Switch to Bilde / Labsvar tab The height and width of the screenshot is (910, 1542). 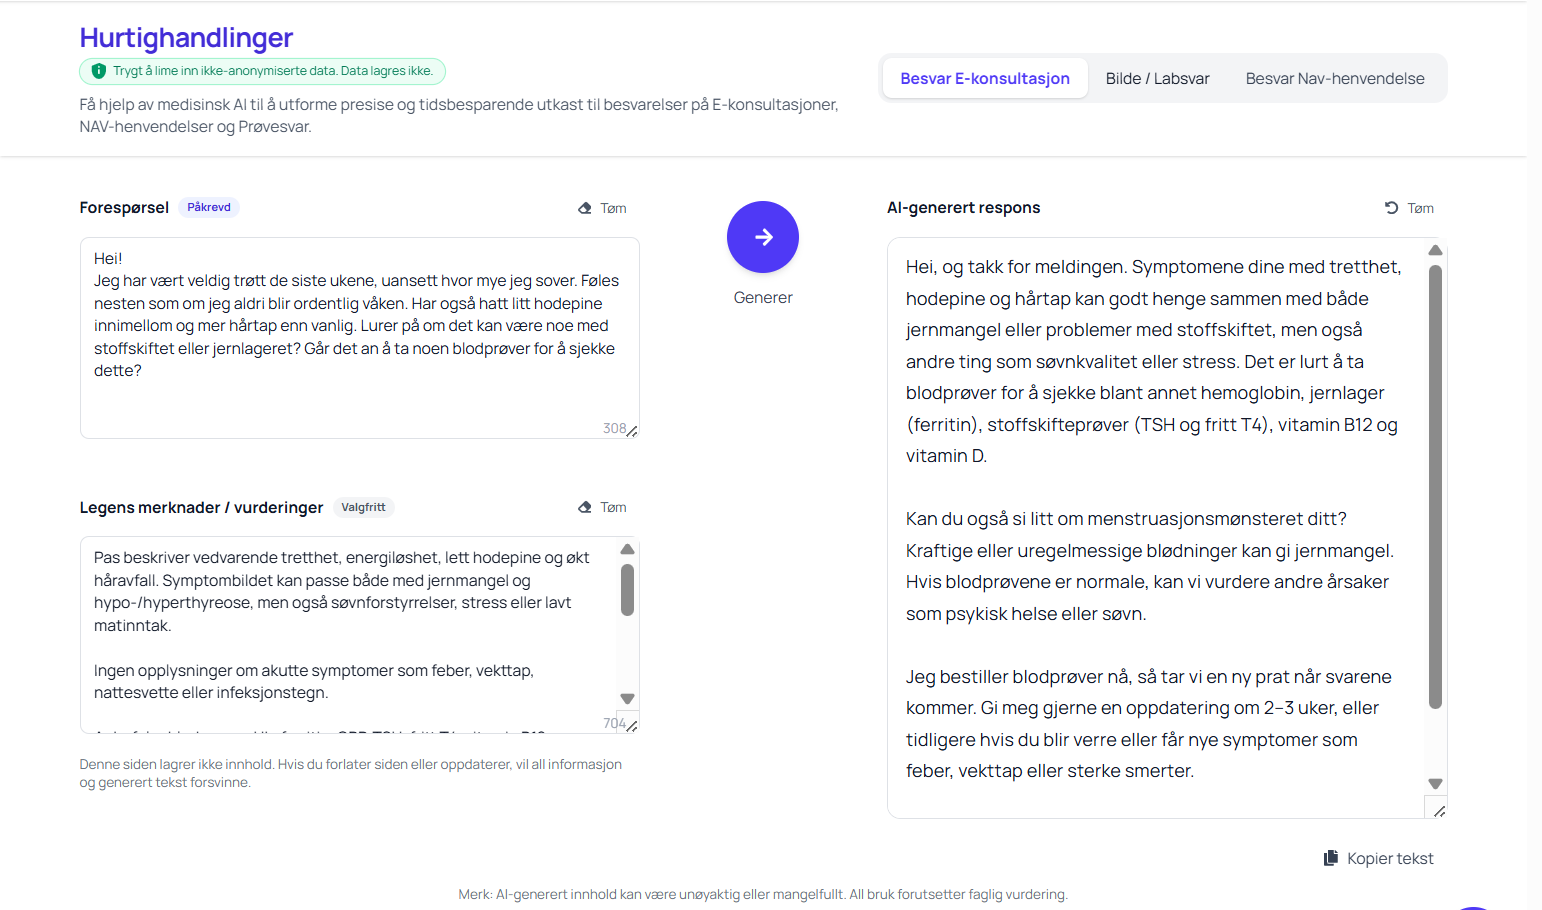(x=1157, y=78)
